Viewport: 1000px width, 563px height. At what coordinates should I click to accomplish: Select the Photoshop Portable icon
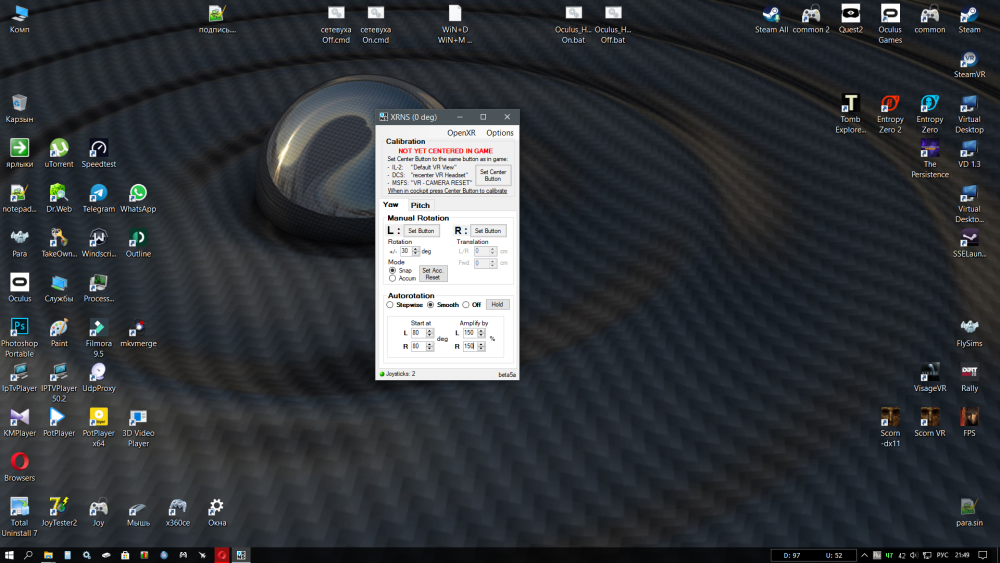pos(19,338)
